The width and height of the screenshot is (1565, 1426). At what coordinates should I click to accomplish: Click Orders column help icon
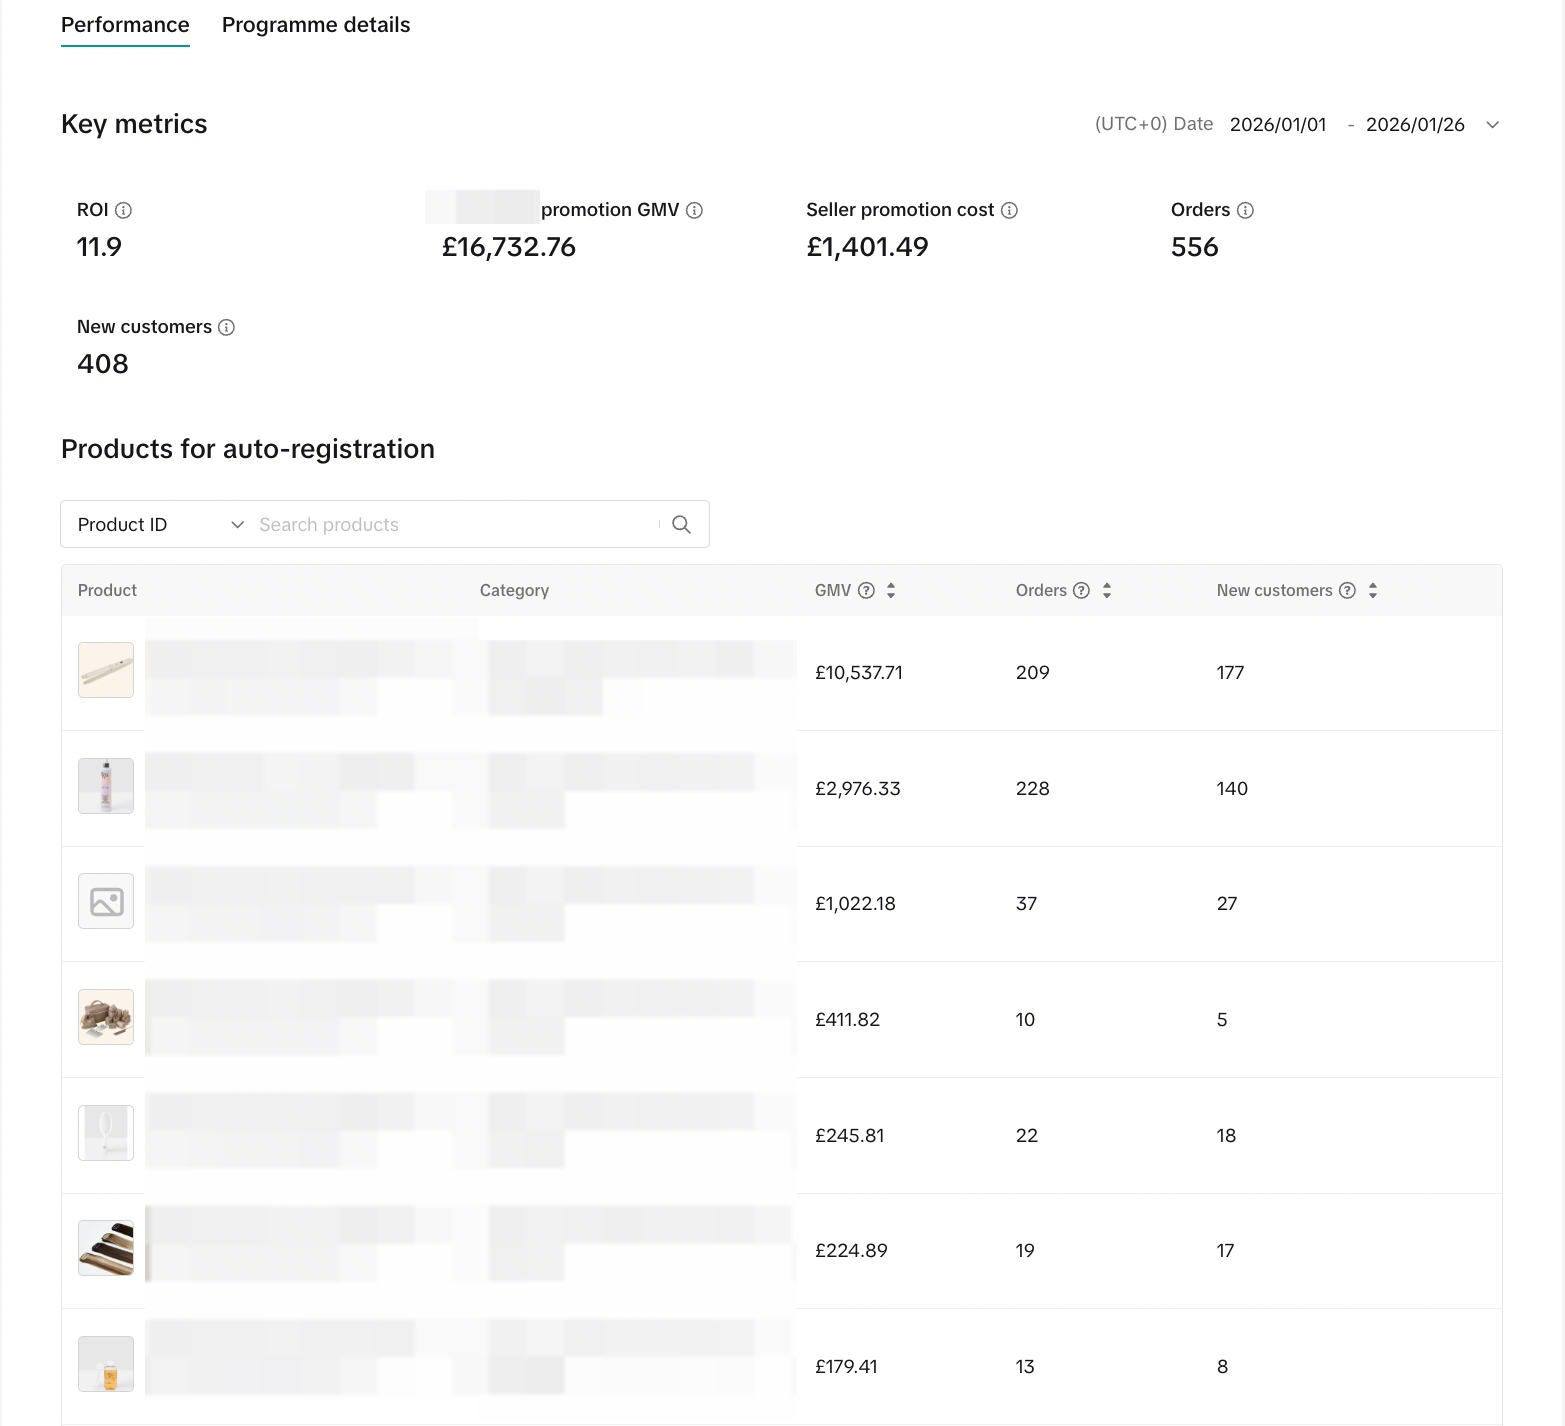click(1082, 590)
